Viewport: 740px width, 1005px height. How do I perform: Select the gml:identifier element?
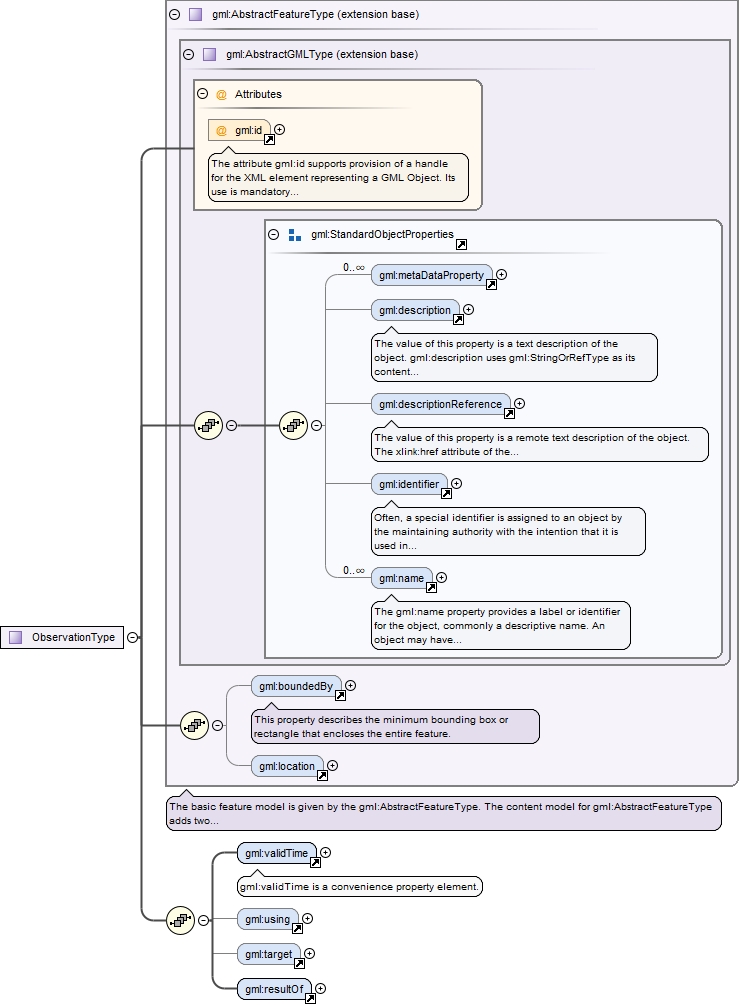409,484
